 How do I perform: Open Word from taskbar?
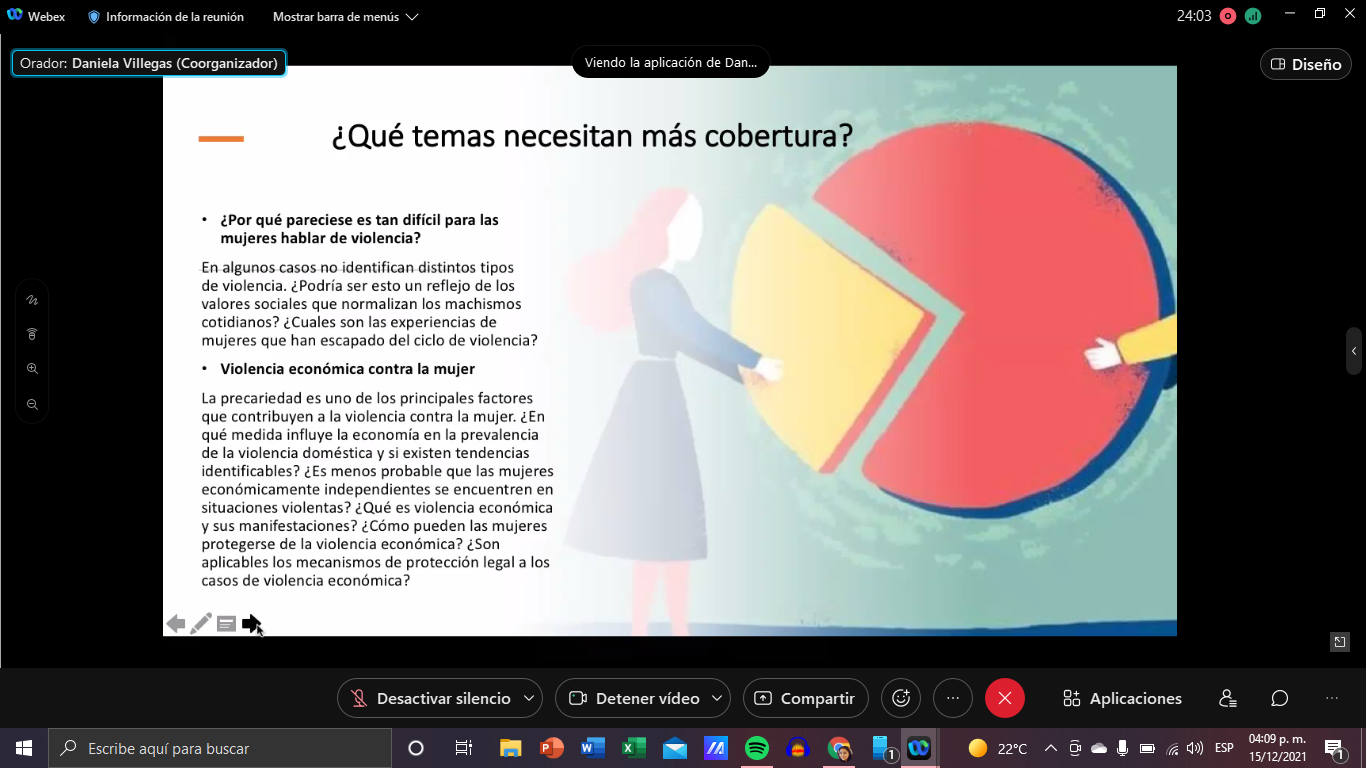[593, 748]
